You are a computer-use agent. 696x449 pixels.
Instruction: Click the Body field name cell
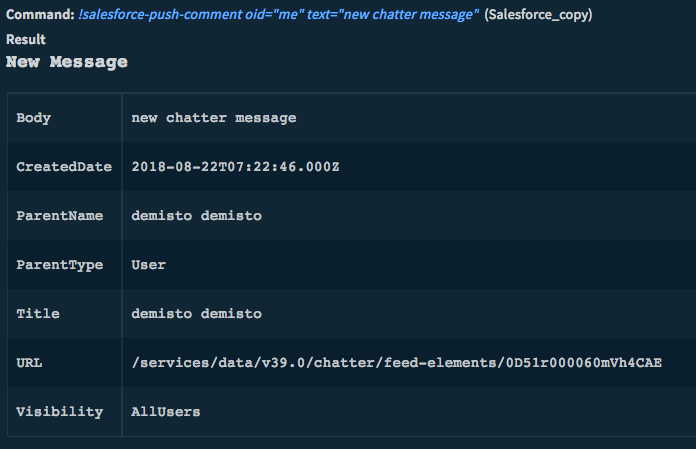click(34, 118)
